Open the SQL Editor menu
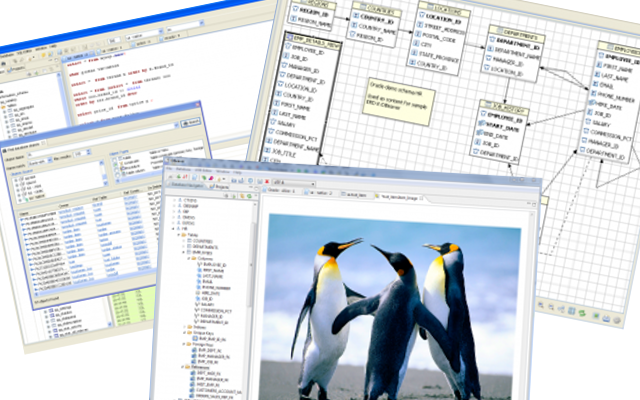This screenshot has width=640, height=400. [203, 171]
